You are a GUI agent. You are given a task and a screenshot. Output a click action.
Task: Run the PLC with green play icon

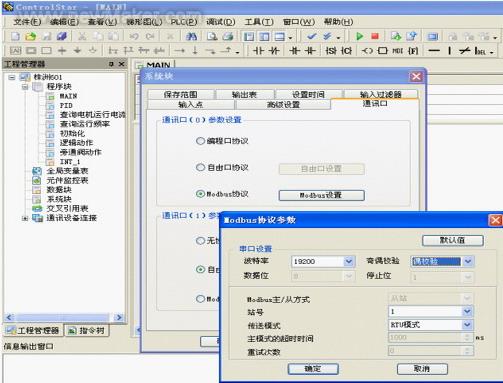click(359, 36)
